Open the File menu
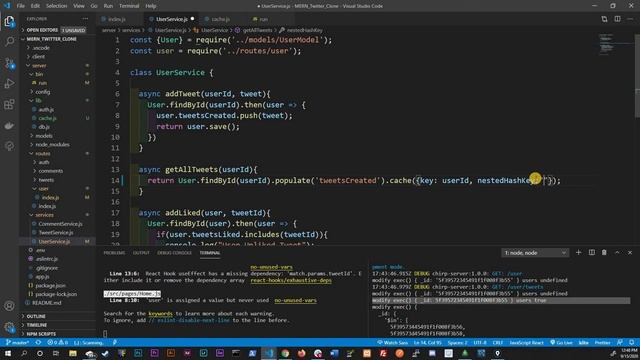Screen dimensions: 640x360 coord(21,6)
